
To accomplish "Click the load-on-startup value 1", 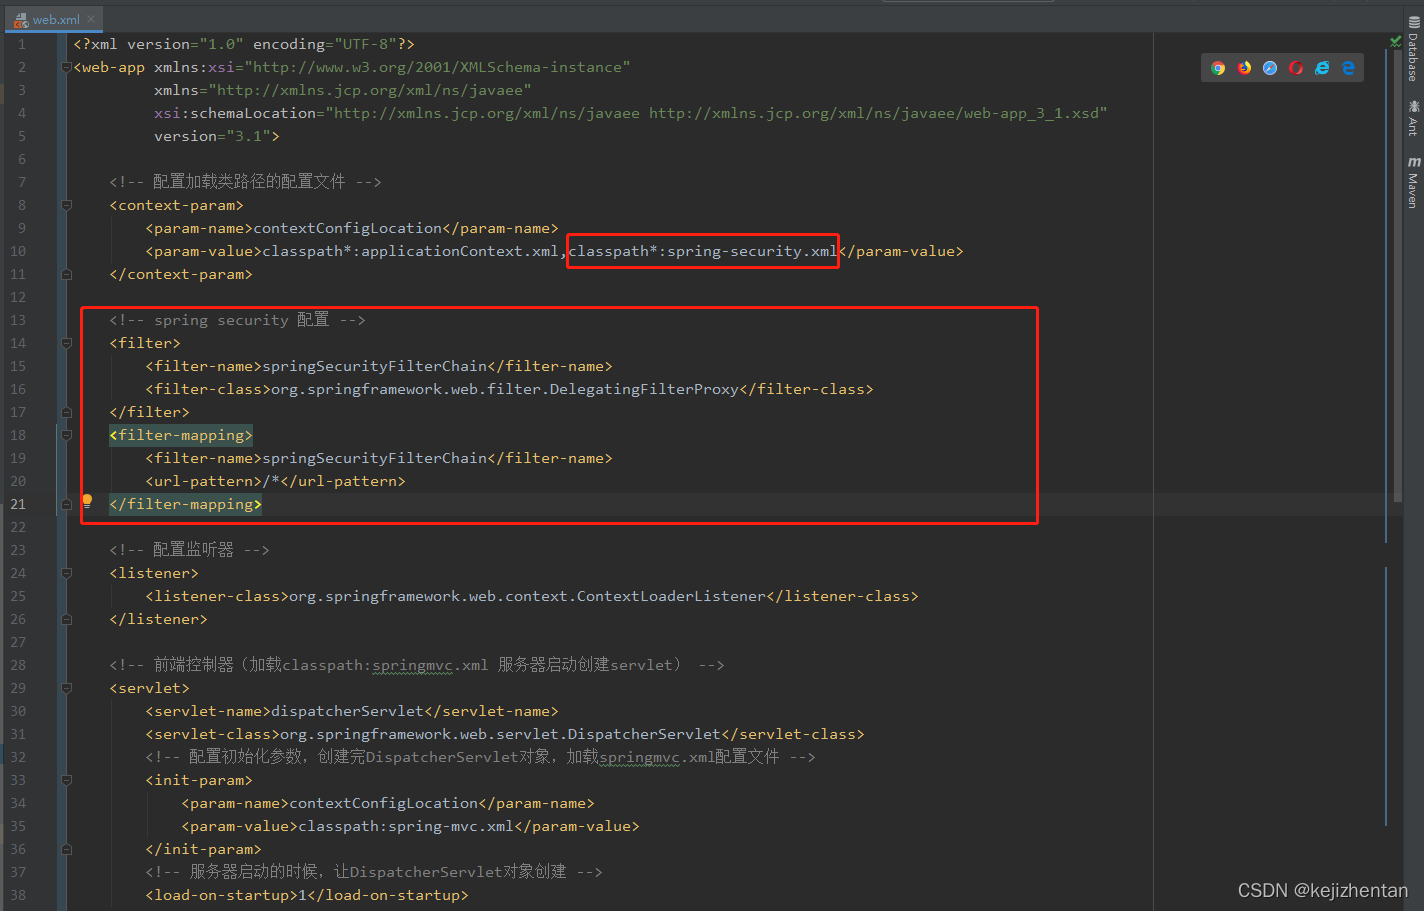I will coord(303,895).
